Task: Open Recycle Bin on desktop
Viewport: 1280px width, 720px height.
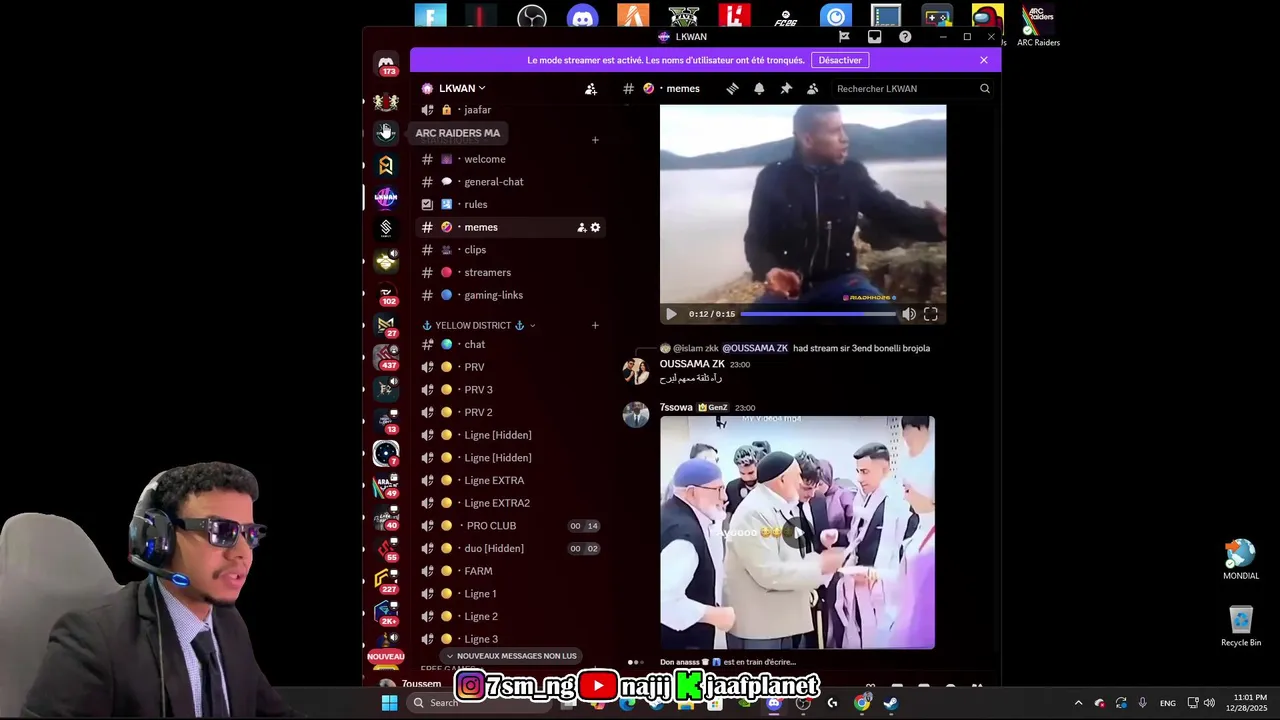Action: tap(1241, 626)
